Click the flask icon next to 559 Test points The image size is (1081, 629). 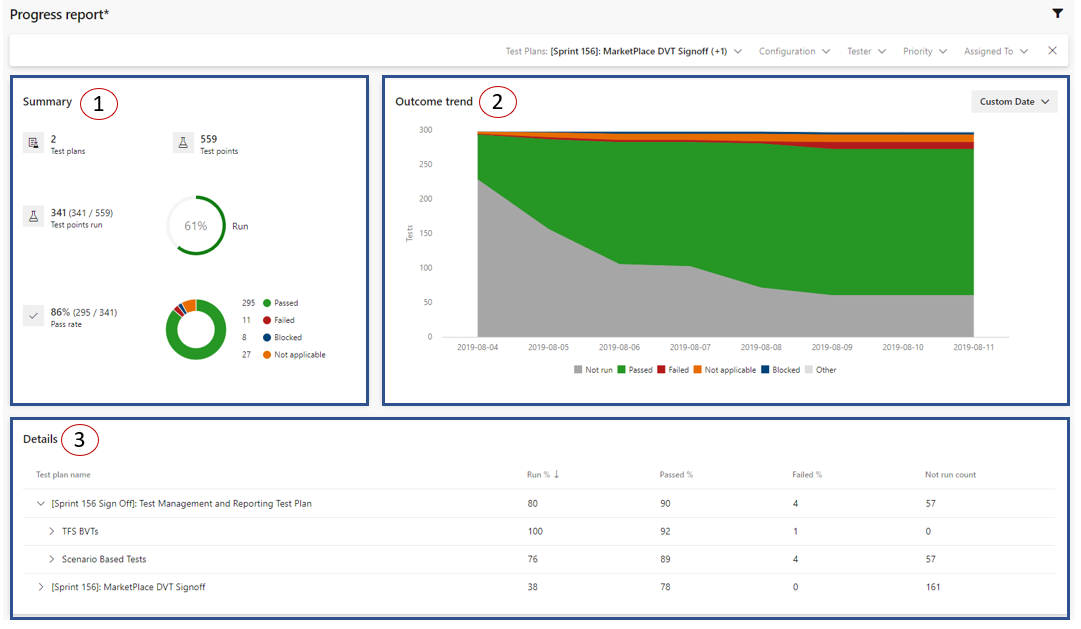tap(183, 142)
